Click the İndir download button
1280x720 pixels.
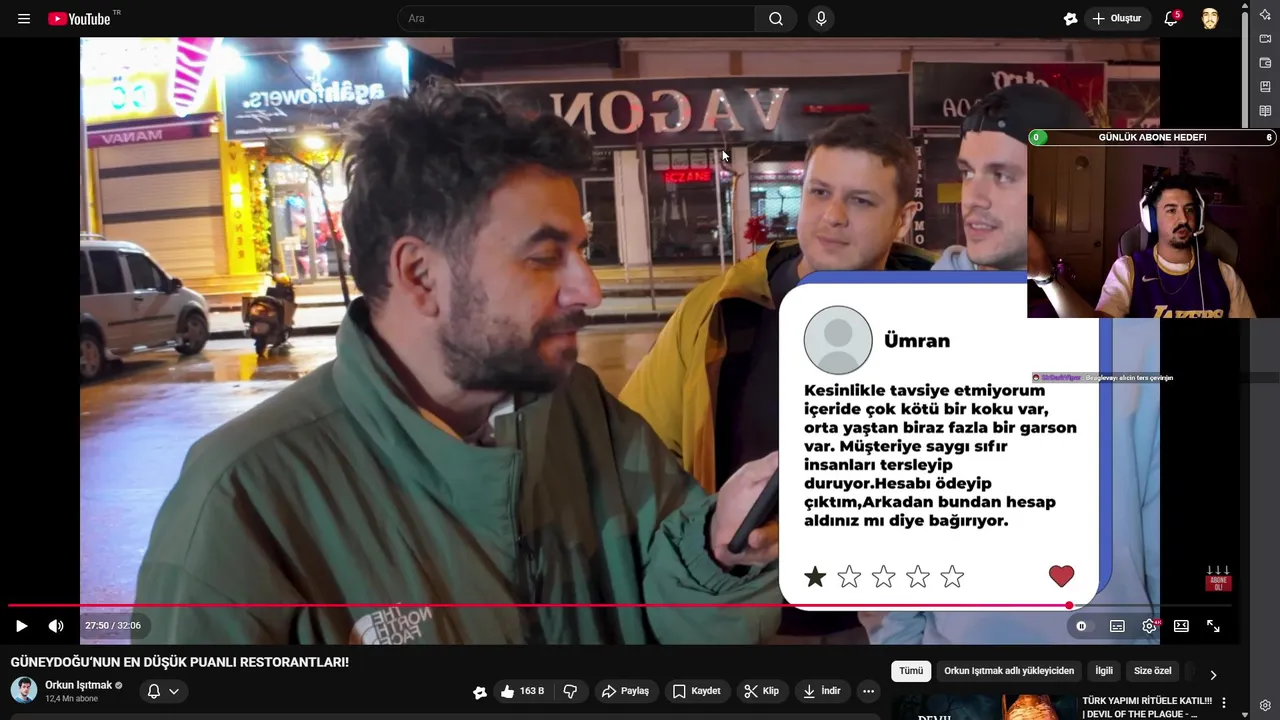coord(822,691)
